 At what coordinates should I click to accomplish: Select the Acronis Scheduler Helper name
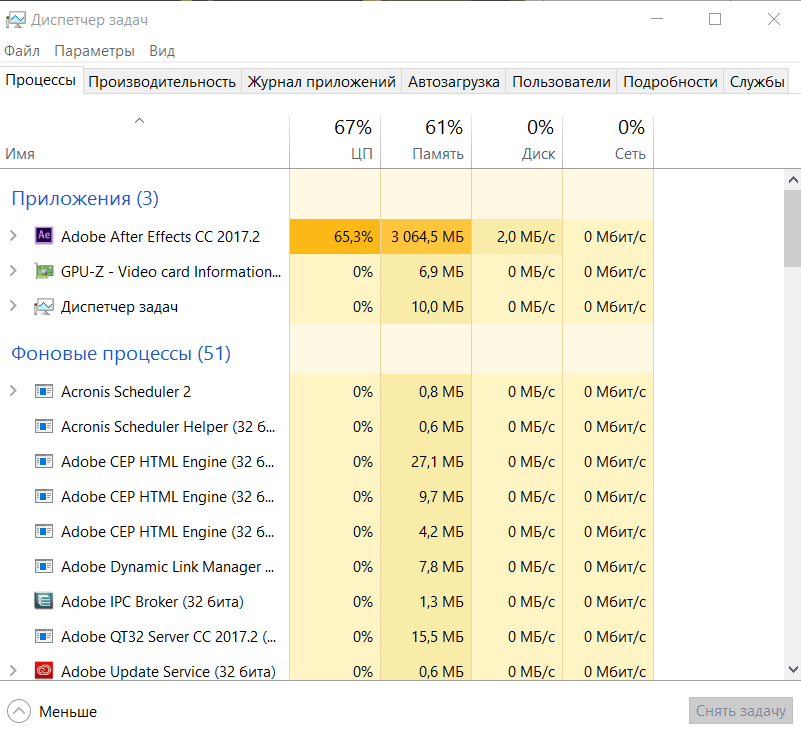(168, 427)
